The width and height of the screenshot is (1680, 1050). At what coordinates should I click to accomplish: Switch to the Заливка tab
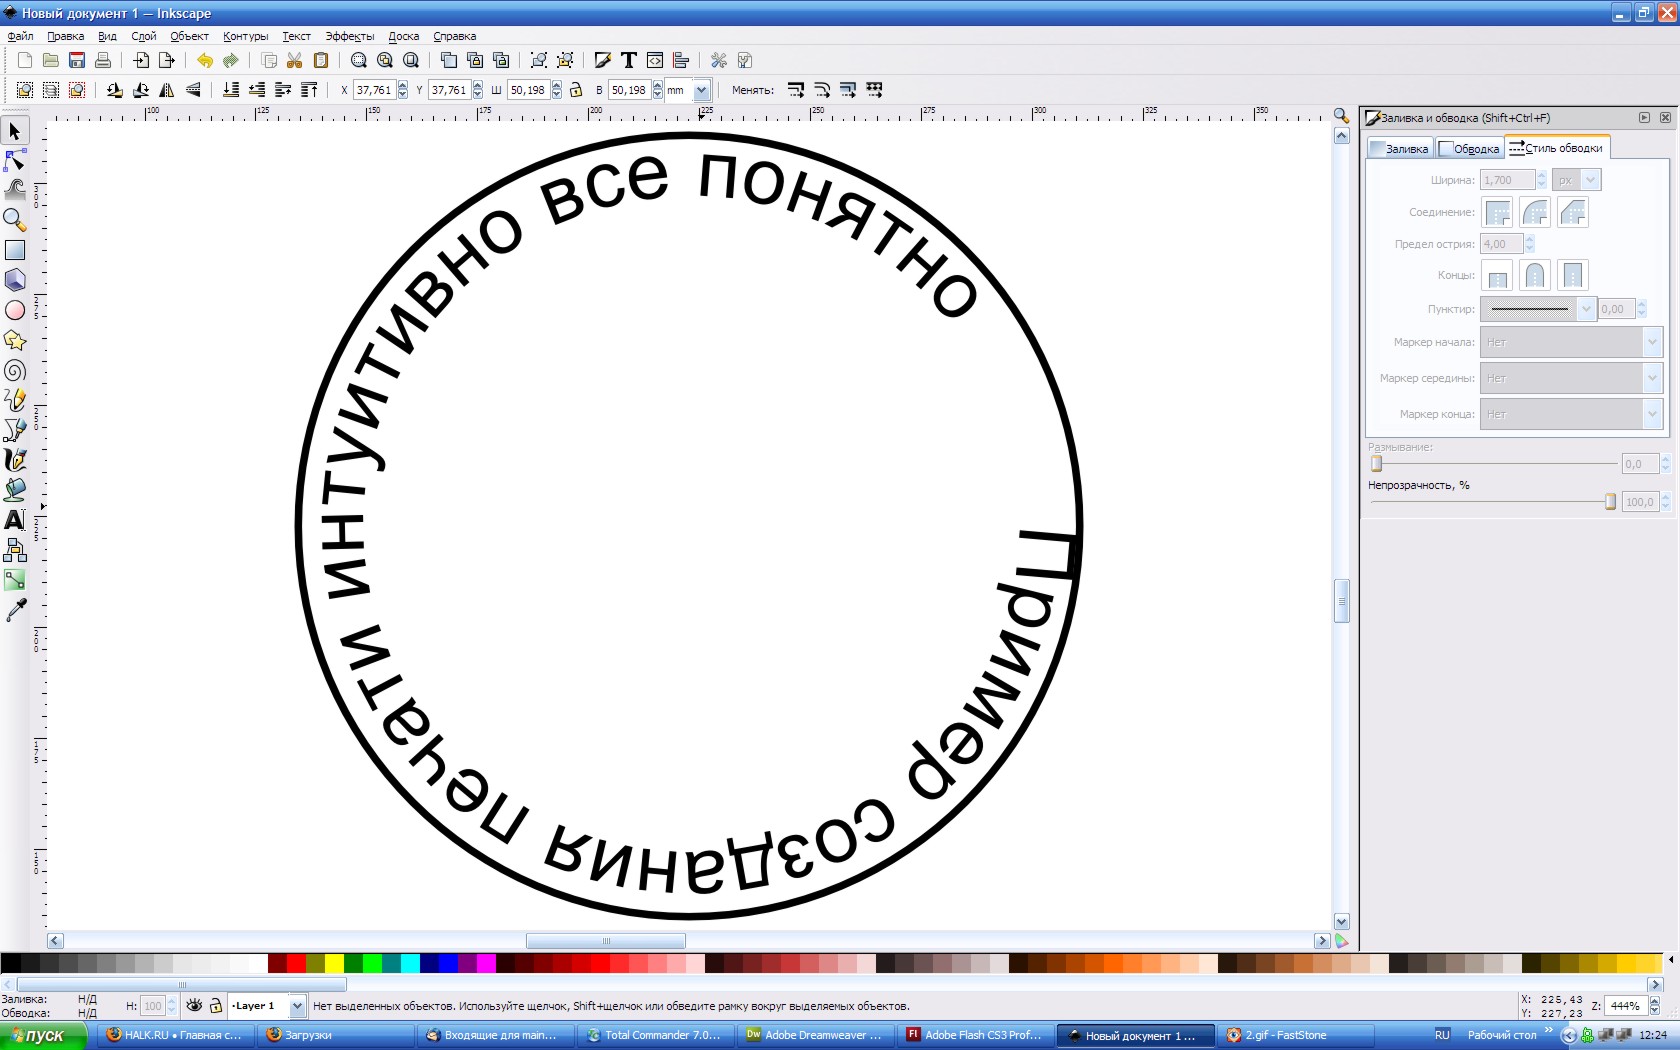[x=1401, y=148]
